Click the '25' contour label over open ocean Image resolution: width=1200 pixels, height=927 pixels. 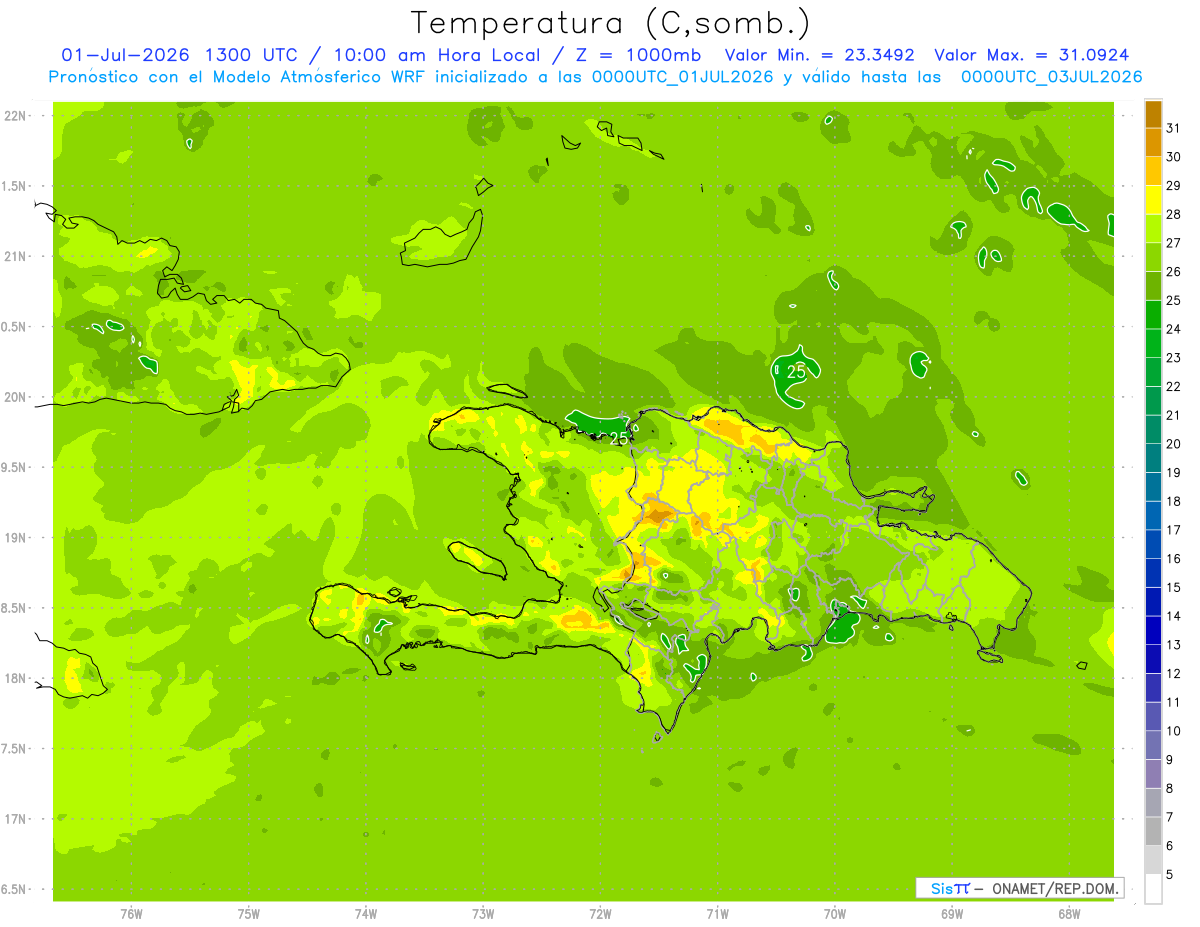[796, 371]
